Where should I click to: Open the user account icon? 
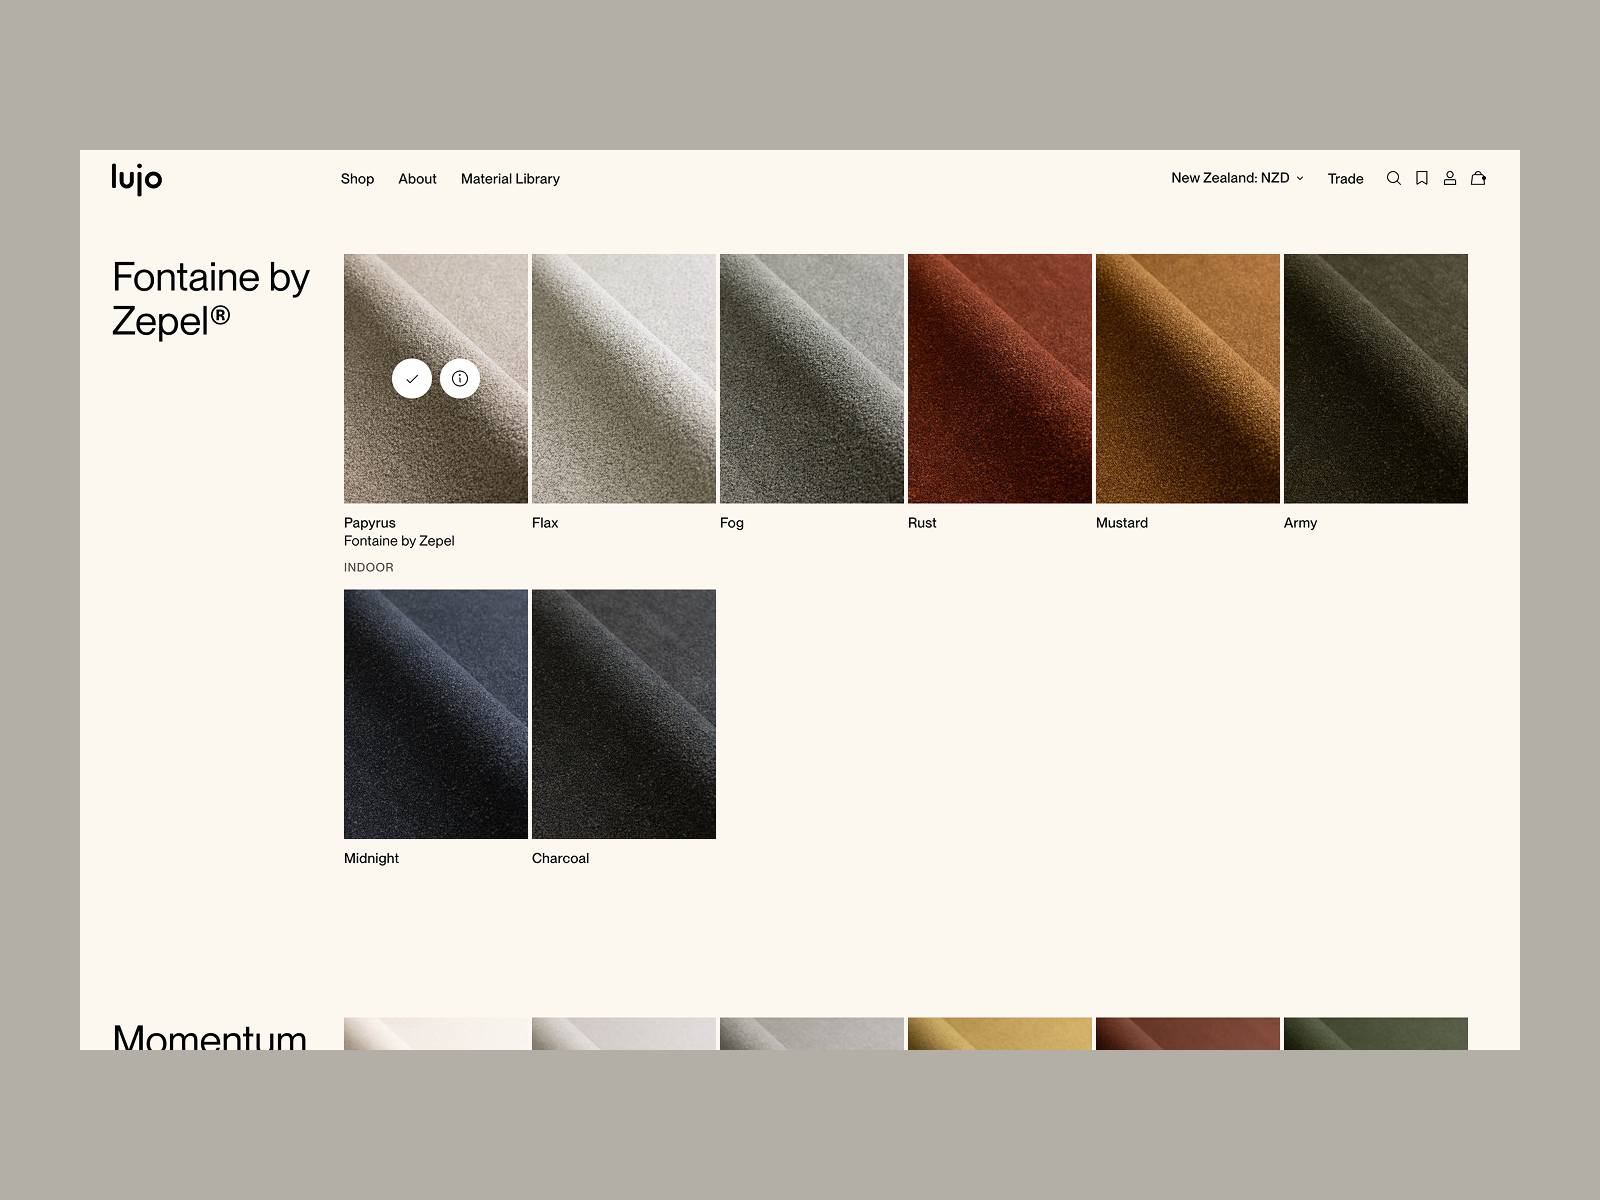point(1450,178)
